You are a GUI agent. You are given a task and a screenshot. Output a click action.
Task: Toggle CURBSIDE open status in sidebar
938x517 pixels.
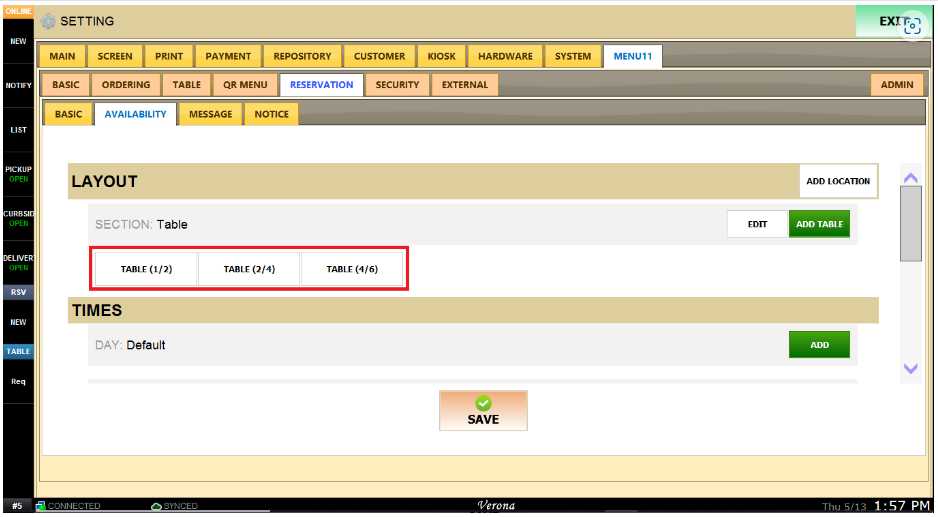point(18,218)
